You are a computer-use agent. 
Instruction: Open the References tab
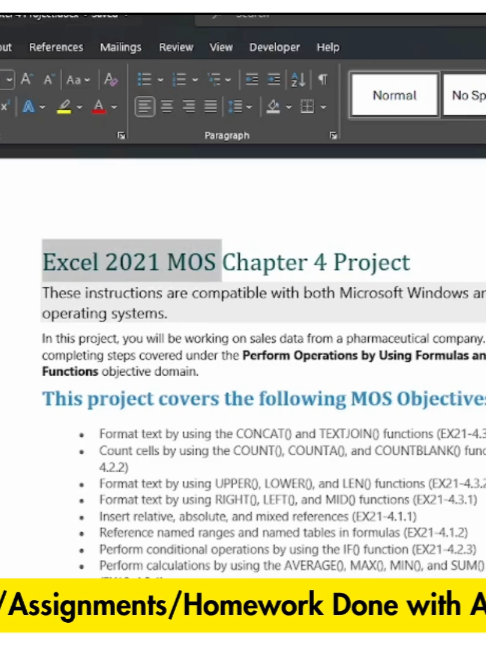[56, 47]
